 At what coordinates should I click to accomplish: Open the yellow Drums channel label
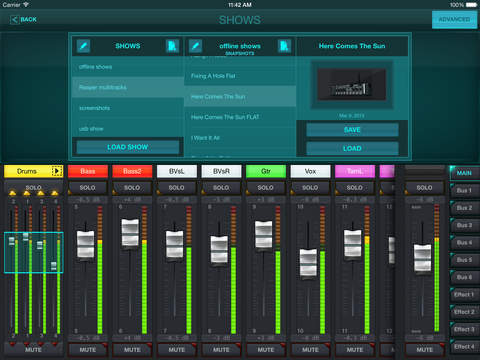(x=27, y=171)
